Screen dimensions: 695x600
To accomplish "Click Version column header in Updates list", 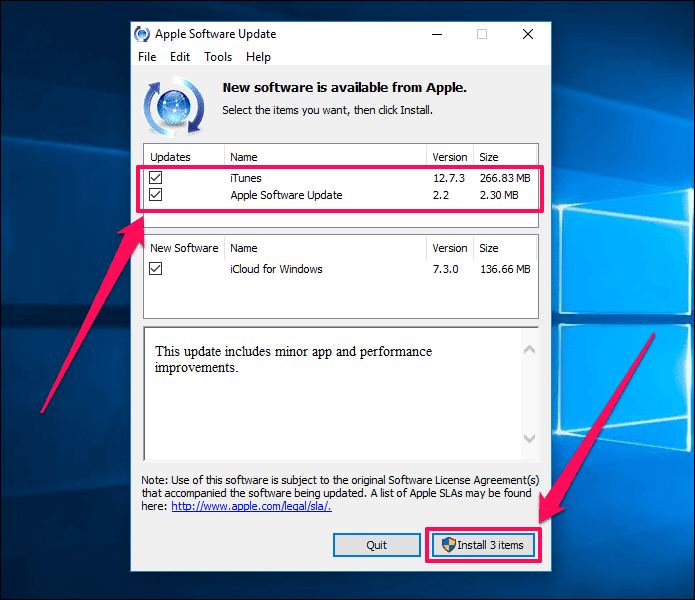I will [x=450, y=157].
